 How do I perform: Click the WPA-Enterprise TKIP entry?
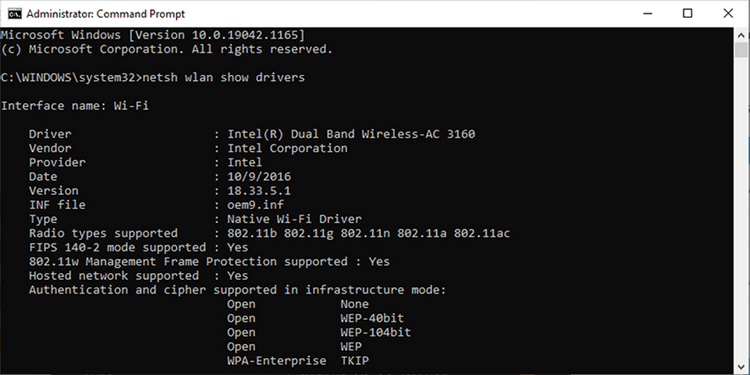[298, 361]
